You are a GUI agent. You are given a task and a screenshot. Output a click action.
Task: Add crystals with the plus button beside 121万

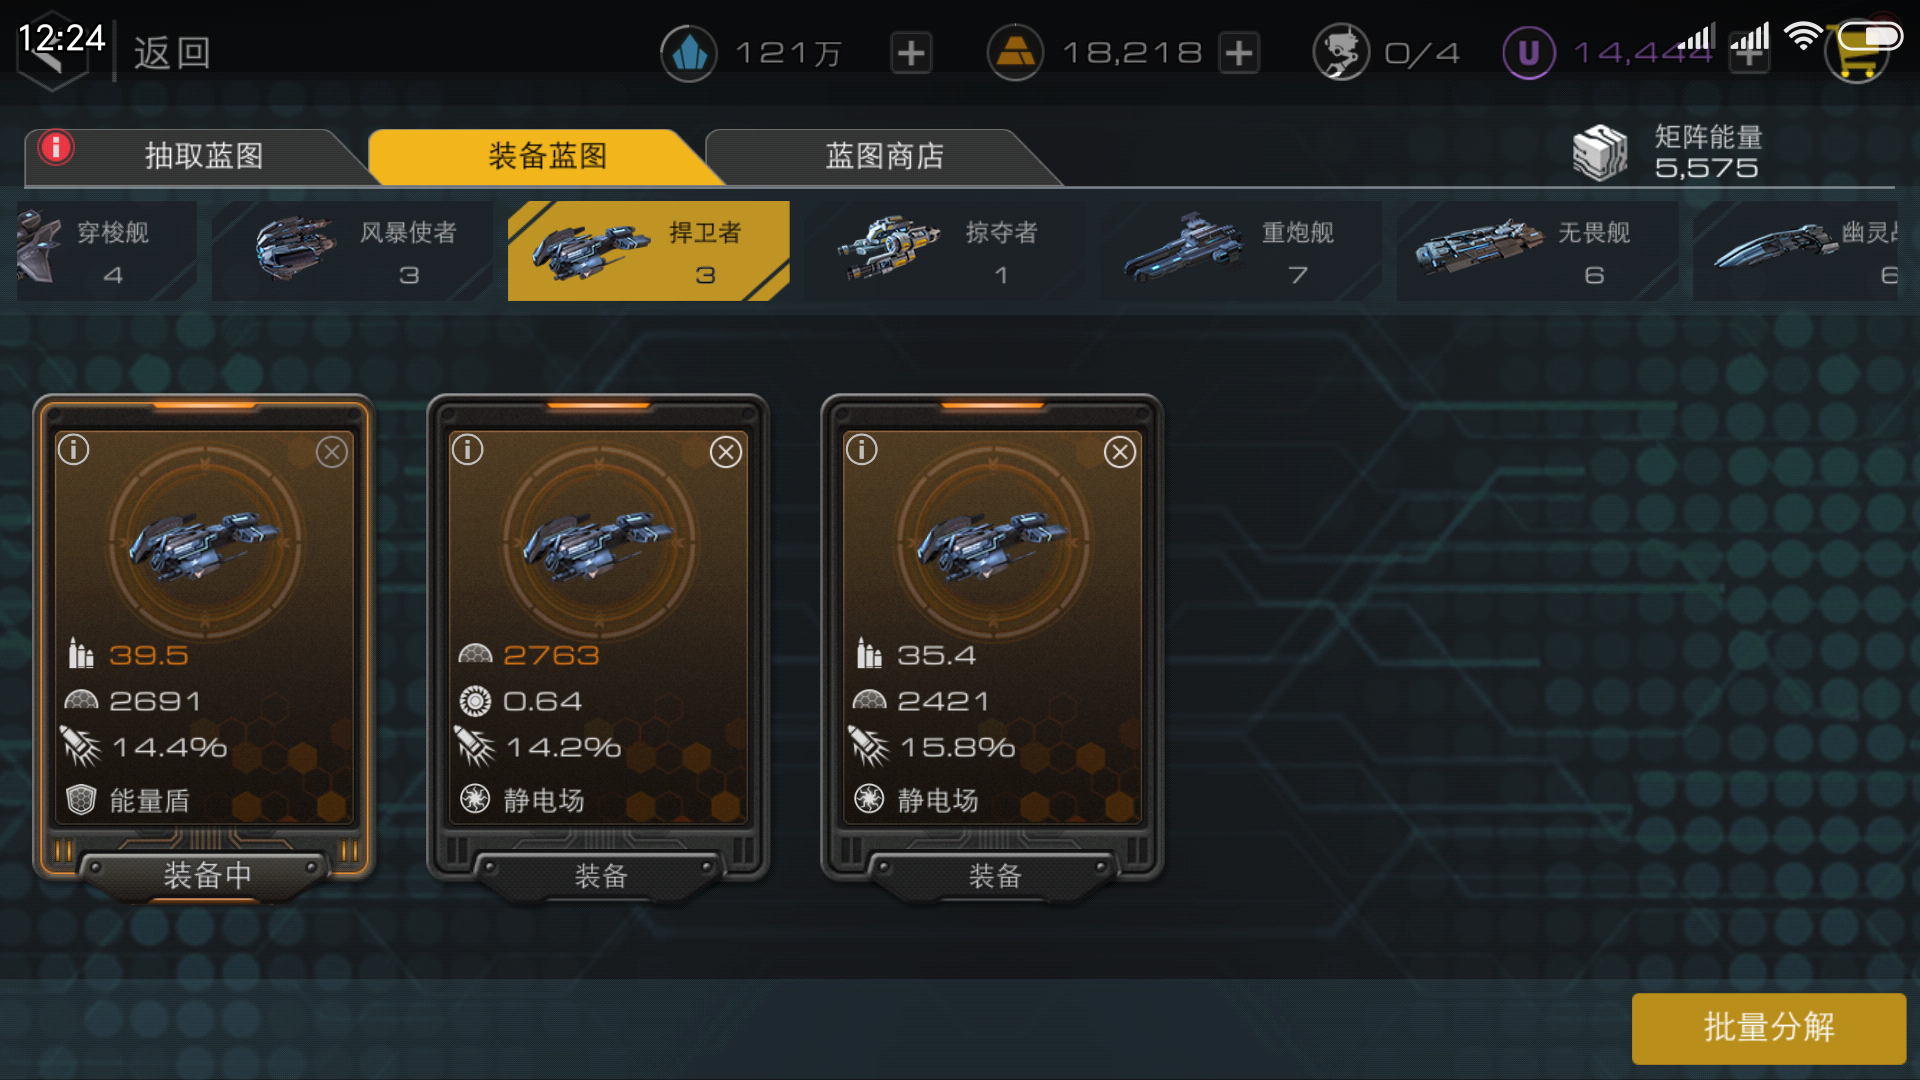911,53
